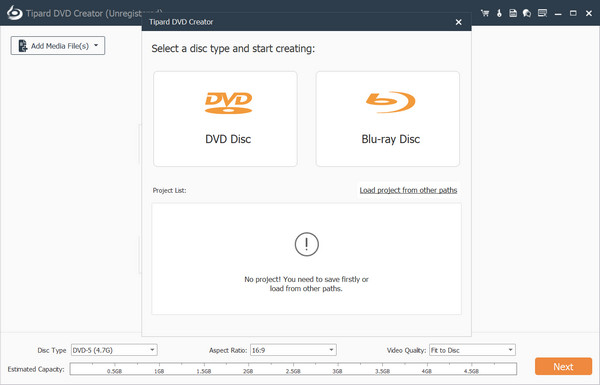Click the shopping cart purchase icon
The width and height of the screenshot is (600, 385).
485,13
